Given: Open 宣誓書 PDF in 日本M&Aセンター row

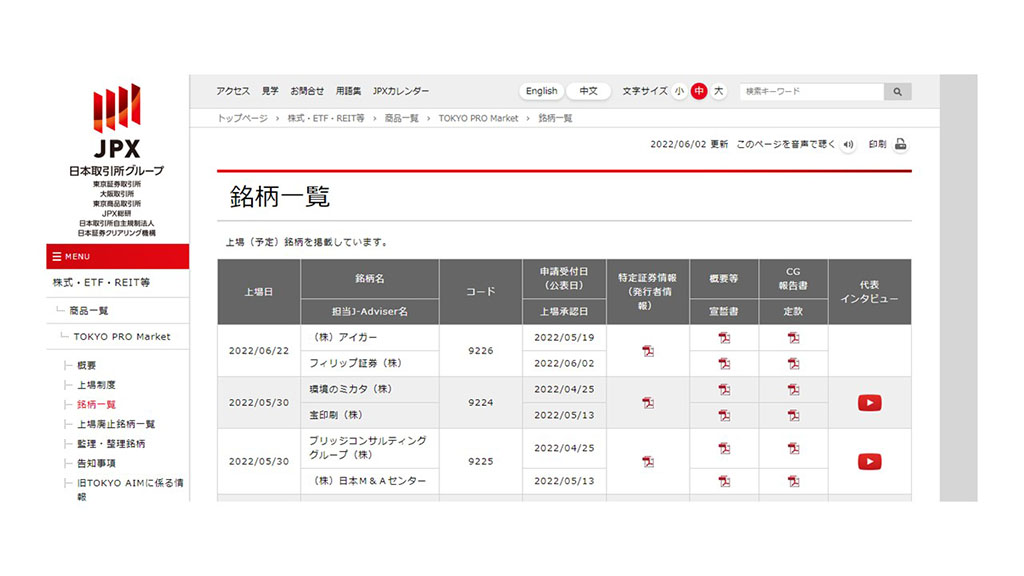Looking at the screenshot, I should click(724, 481).
